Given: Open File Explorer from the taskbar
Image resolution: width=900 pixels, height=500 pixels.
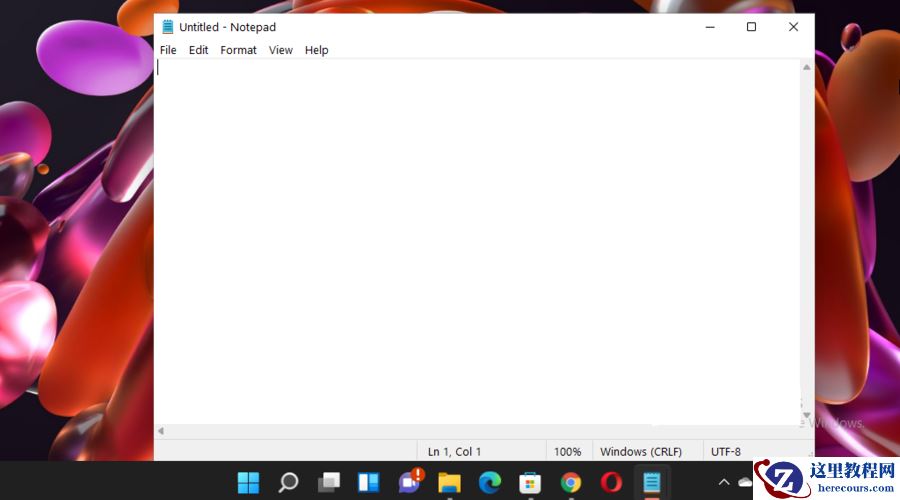Looking at the screenshot, I should point(449,482).
